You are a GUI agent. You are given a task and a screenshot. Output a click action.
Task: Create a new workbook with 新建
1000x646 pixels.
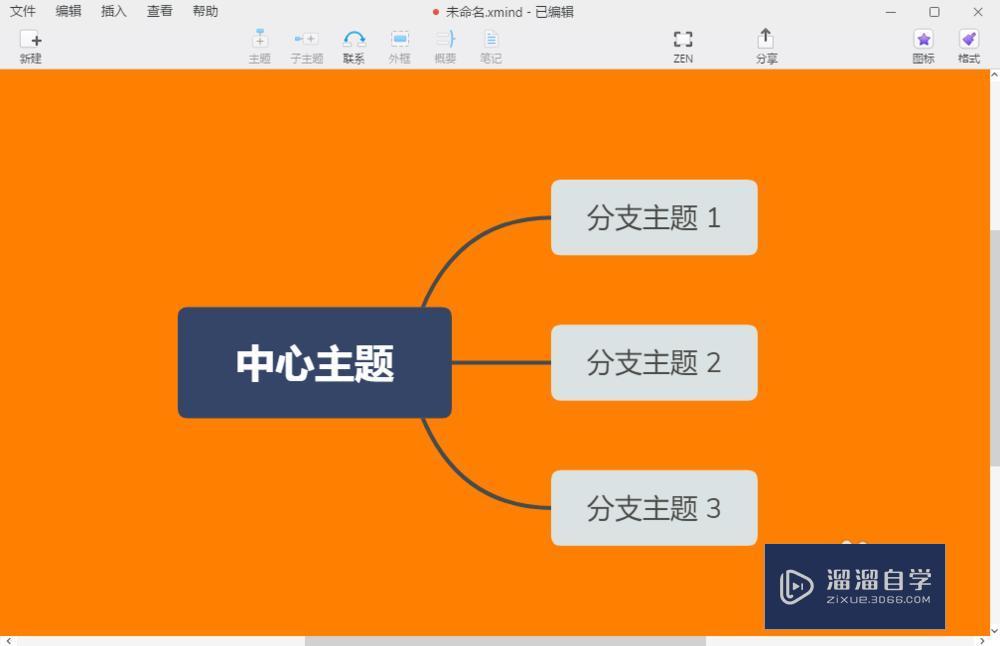pyautogui.click(x=31, y=46)
